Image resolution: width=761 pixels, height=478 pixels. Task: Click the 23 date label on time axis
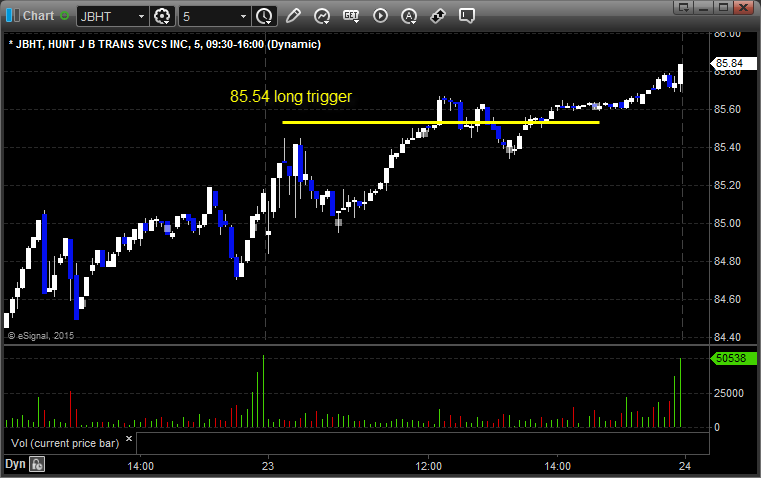(268, 466)
